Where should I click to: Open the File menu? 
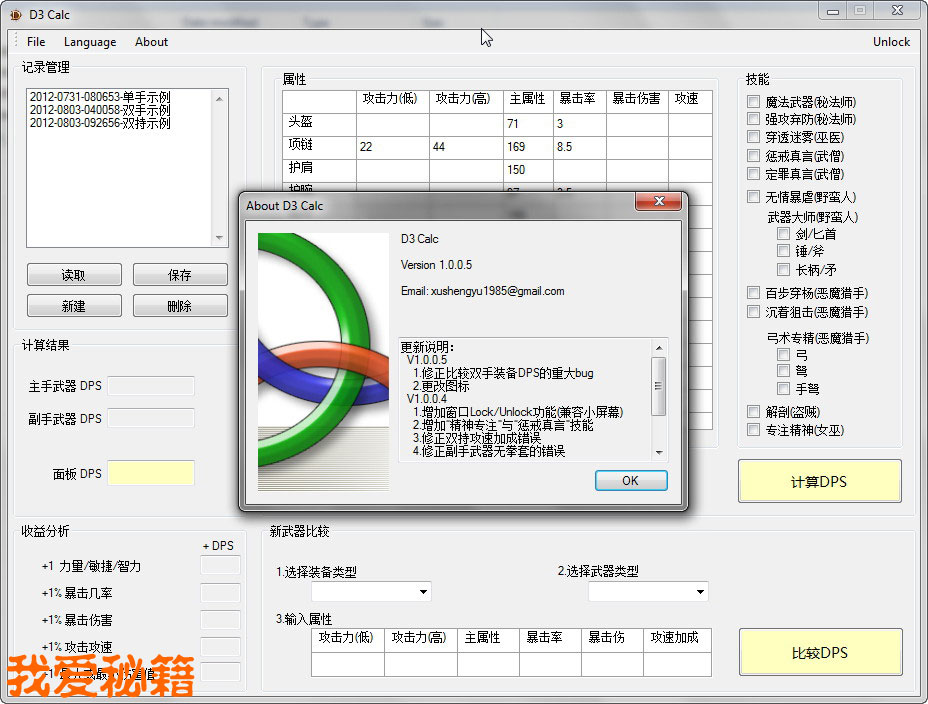[x=36, y=42]
